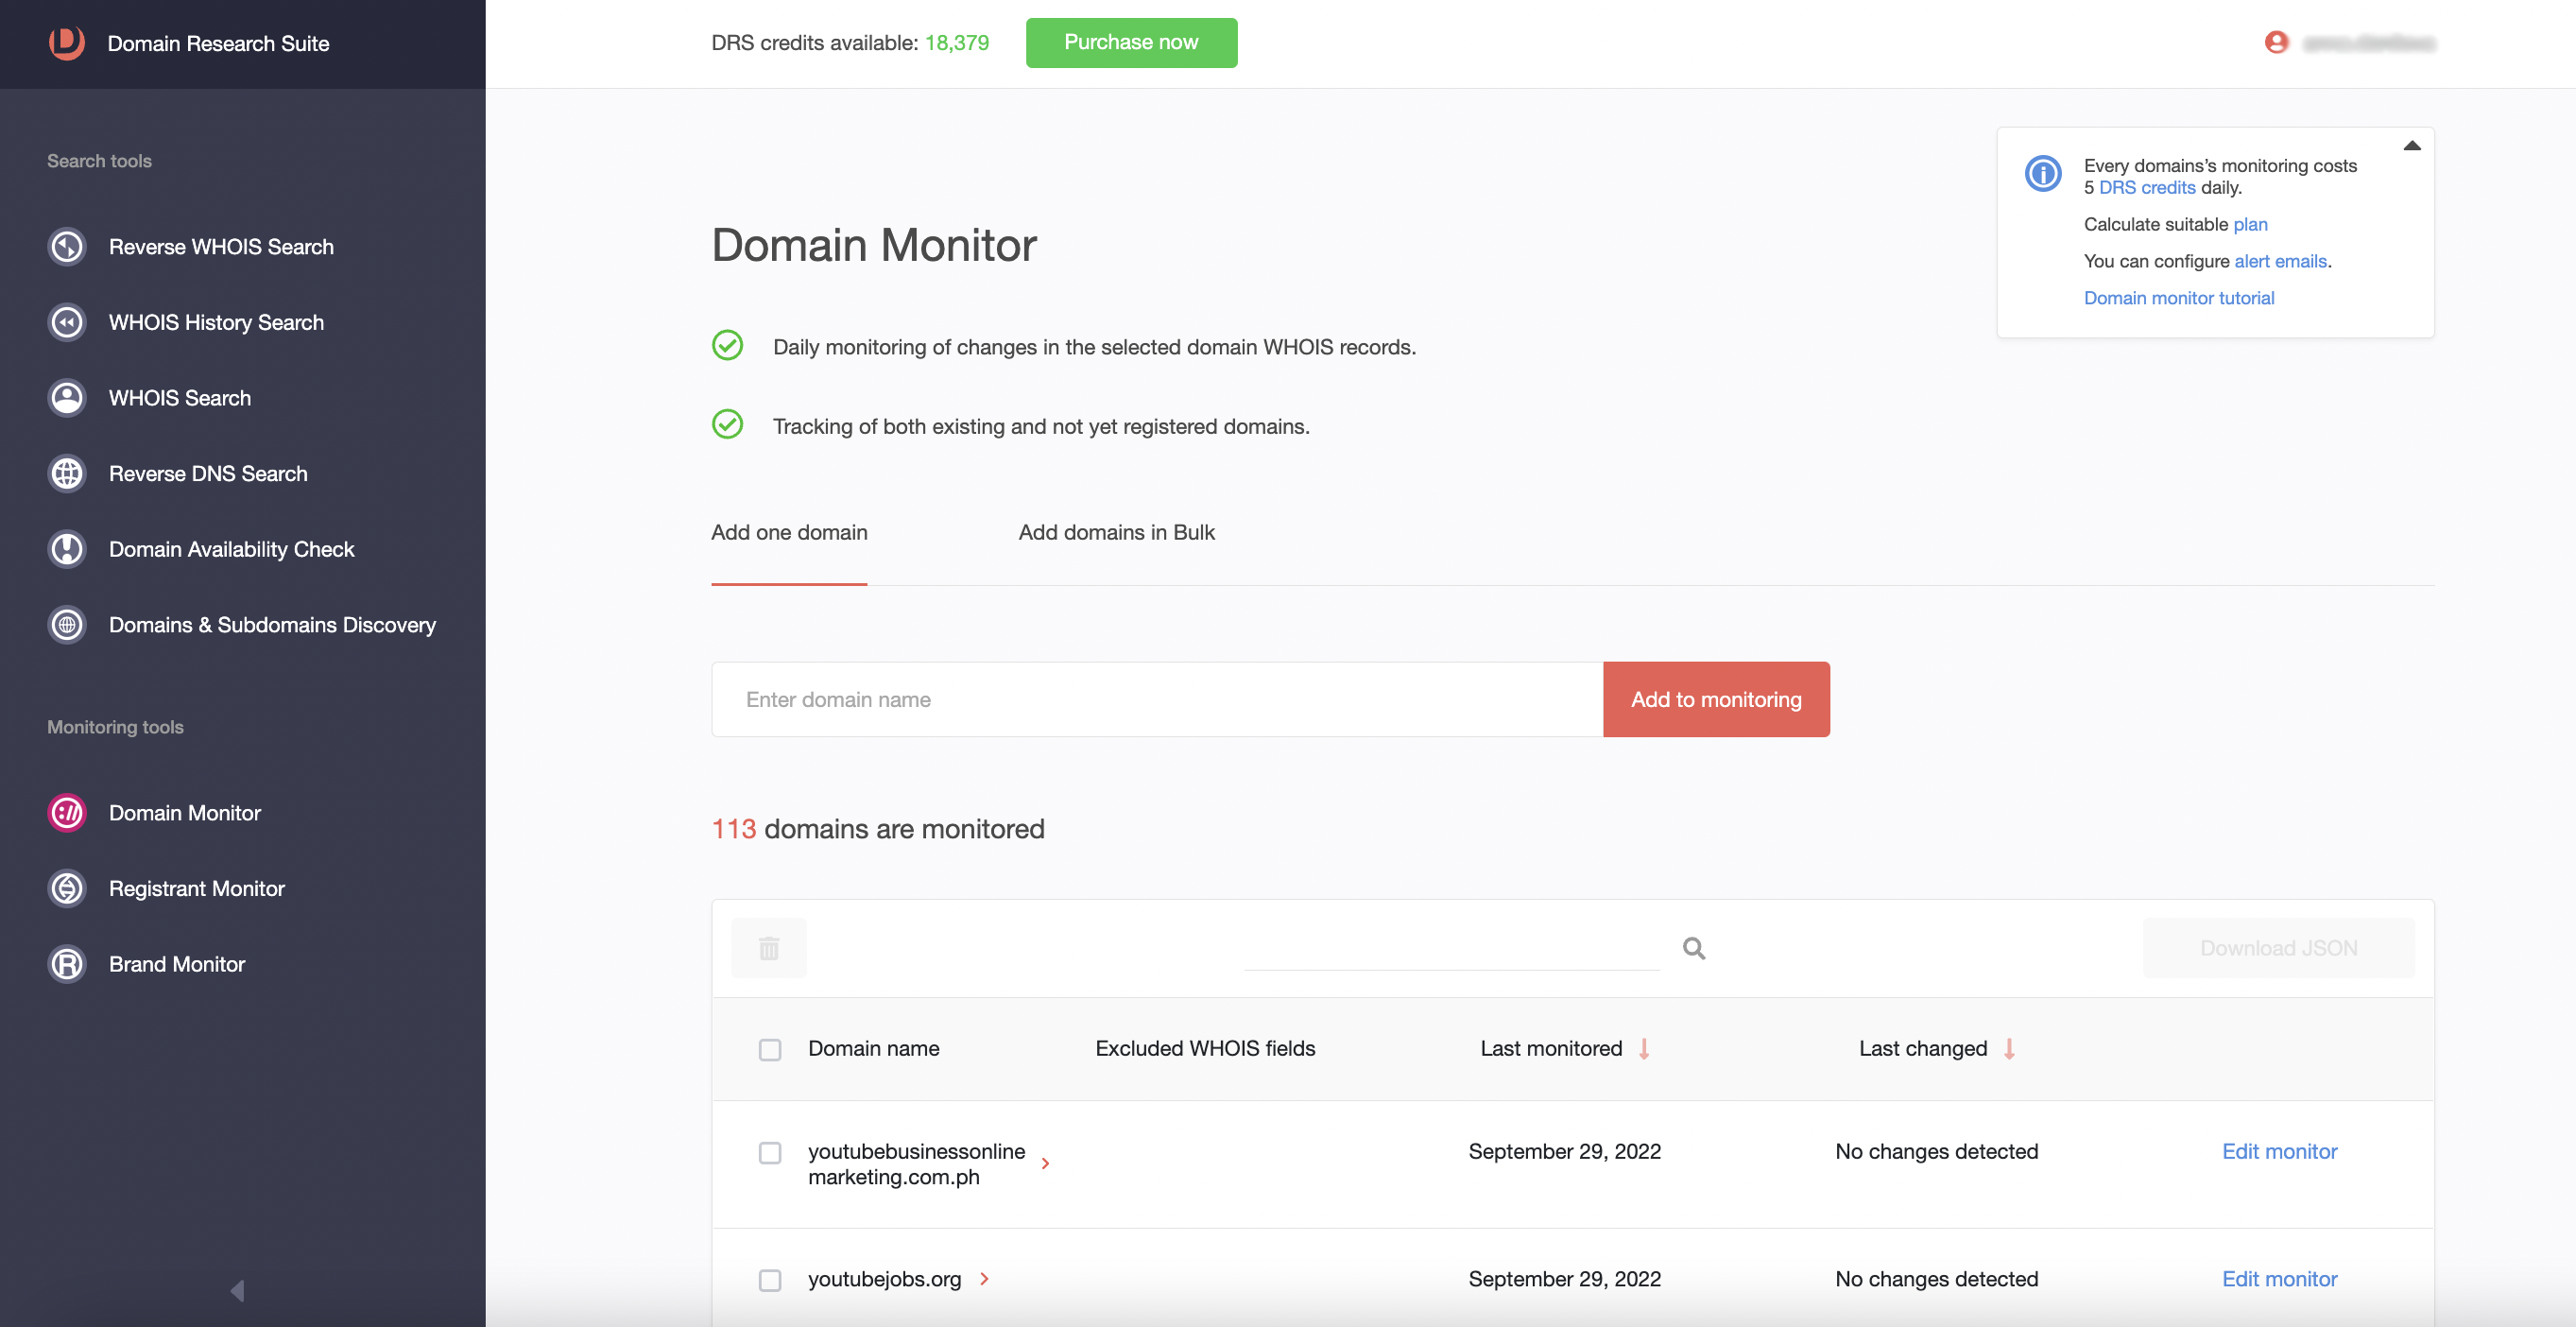Image resolution: width=2576 pixels, height=1327 pixels.
Task: Click the domain name input field
Action: click(1157, 699)
